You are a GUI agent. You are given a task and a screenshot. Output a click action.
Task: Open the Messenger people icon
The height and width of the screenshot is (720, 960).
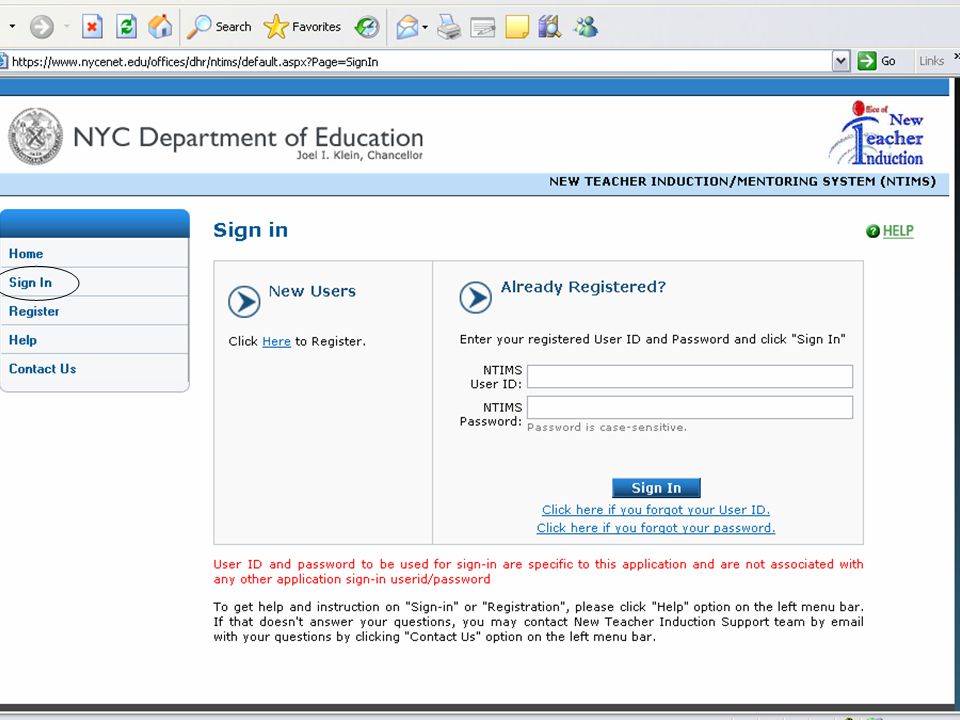pyautogui.click(x=586, y=27)
